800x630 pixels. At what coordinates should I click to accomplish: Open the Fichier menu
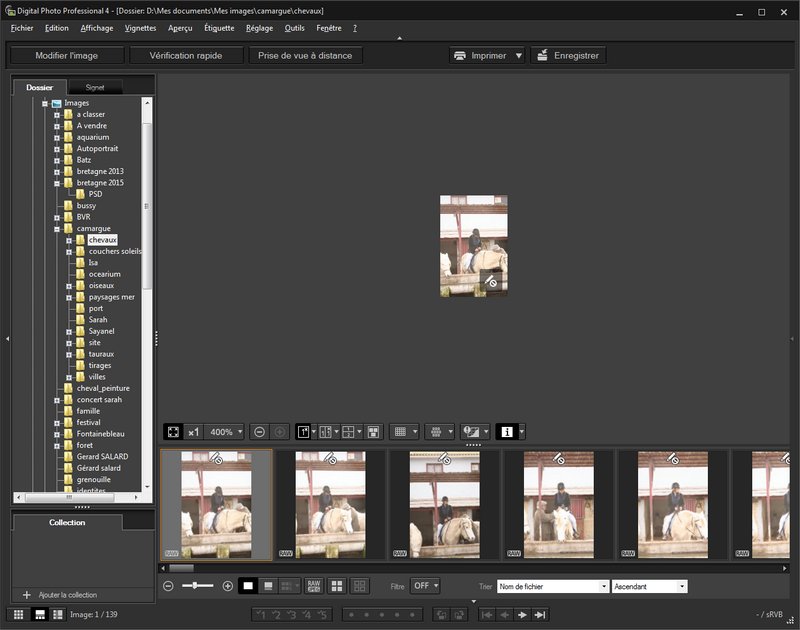tap(22, 28)
